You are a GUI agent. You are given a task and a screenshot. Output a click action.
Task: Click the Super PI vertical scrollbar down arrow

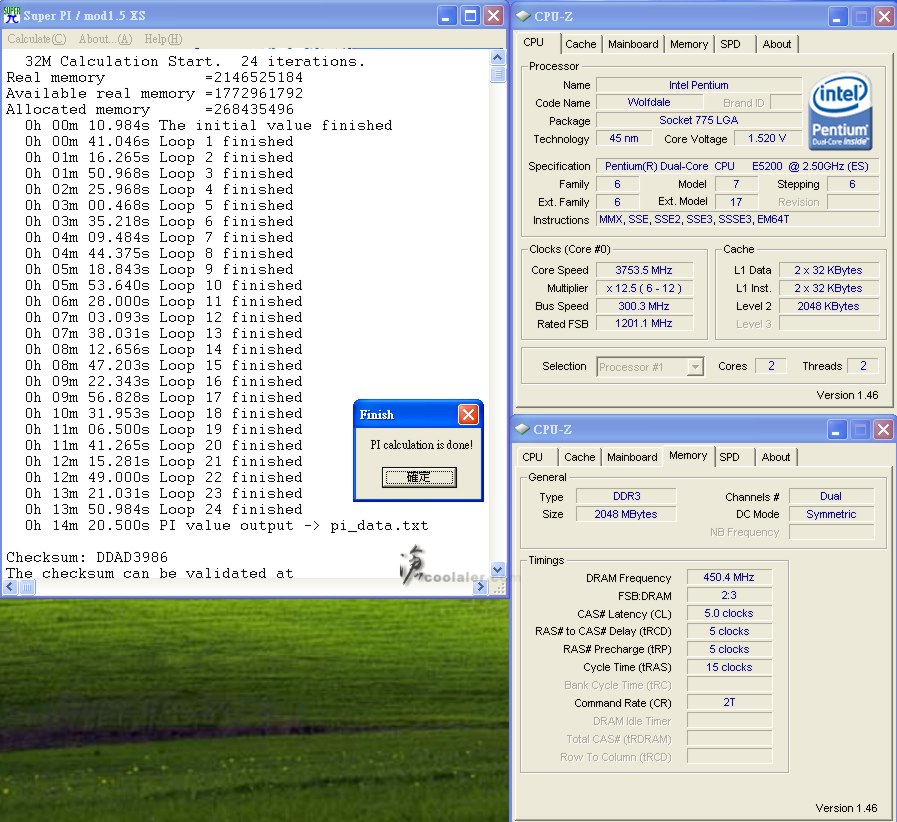[x=498, y=570]
